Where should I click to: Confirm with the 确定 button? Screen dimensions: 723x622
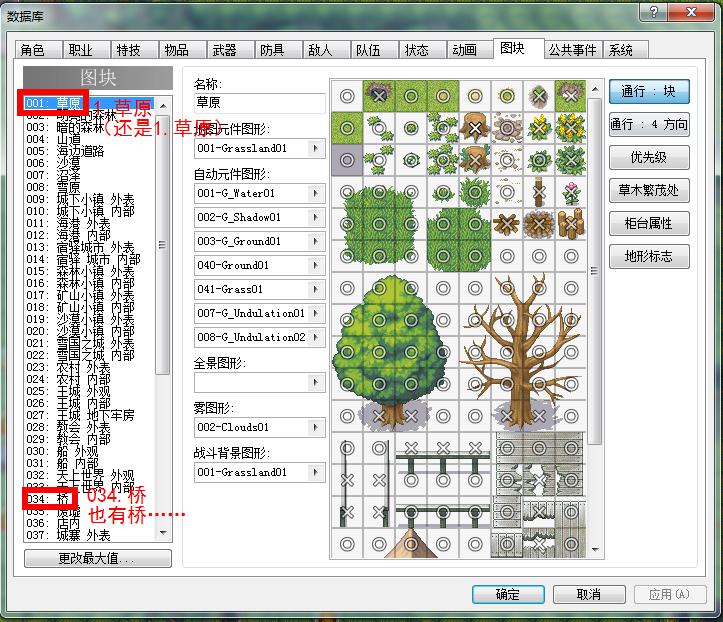click(x=508, y=594)
